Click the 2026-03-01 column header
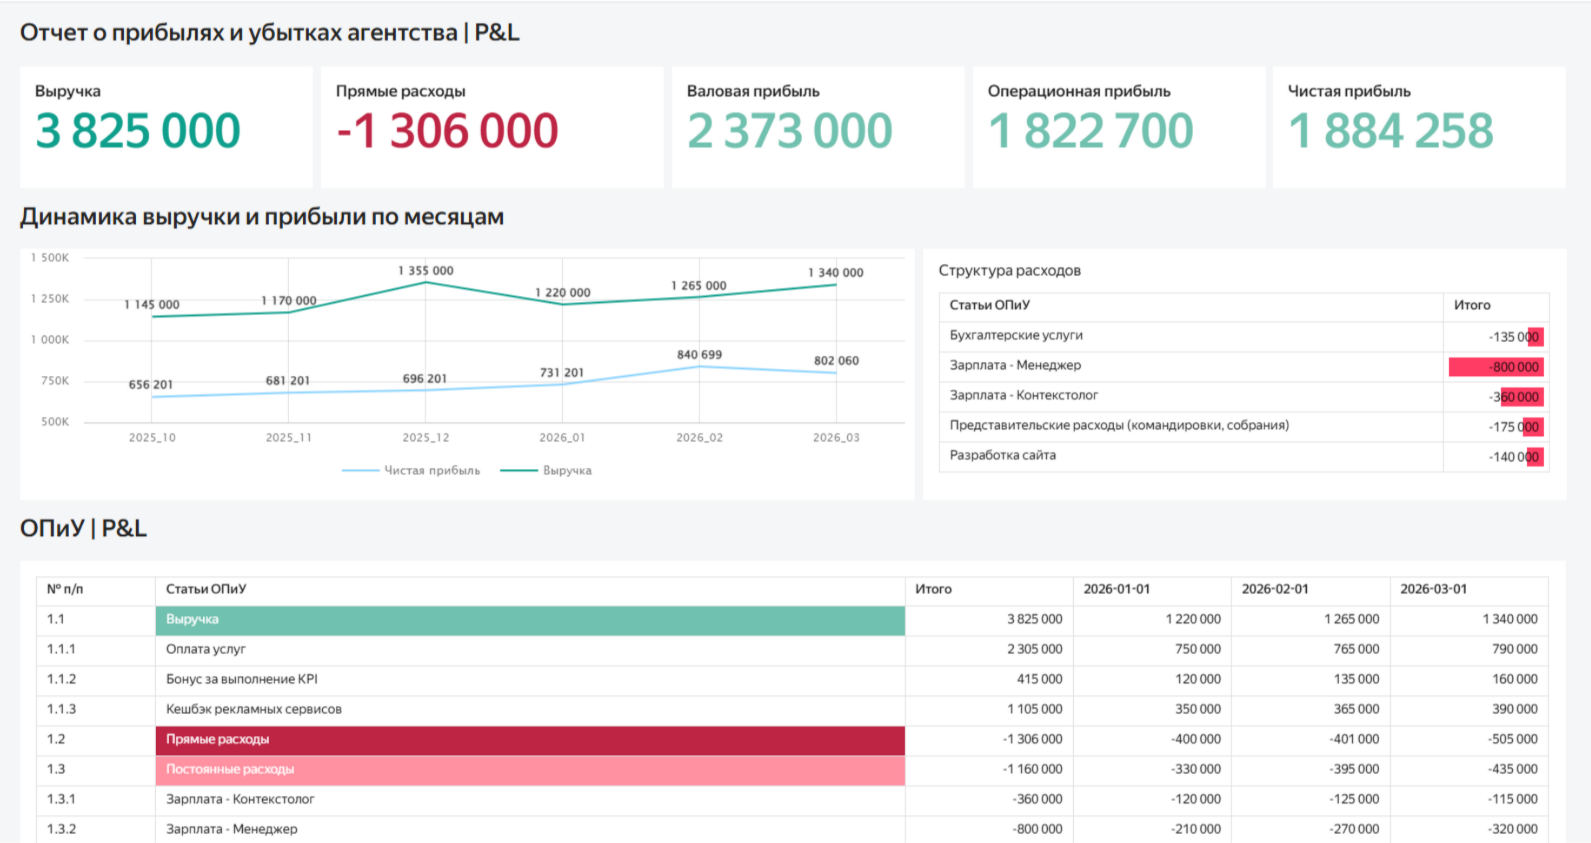This screenshot has width=1591, height=843. coord(1433,589)
